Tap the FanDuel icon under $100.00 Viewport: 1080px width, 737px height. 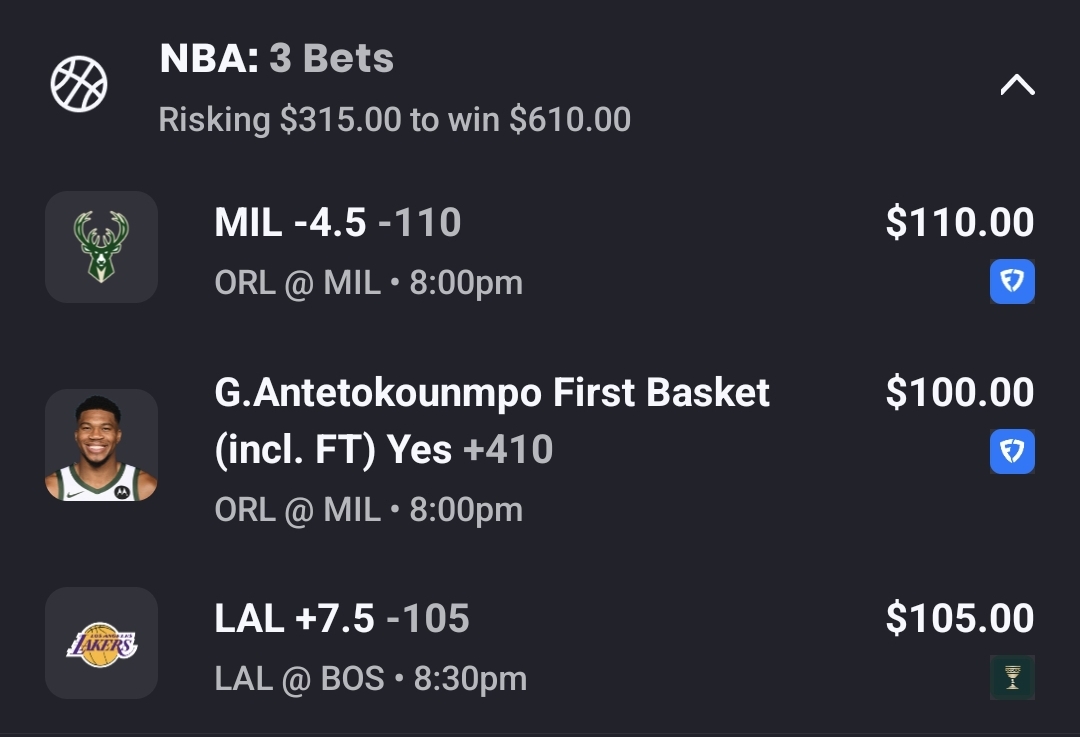click(x=1012, y=451)
